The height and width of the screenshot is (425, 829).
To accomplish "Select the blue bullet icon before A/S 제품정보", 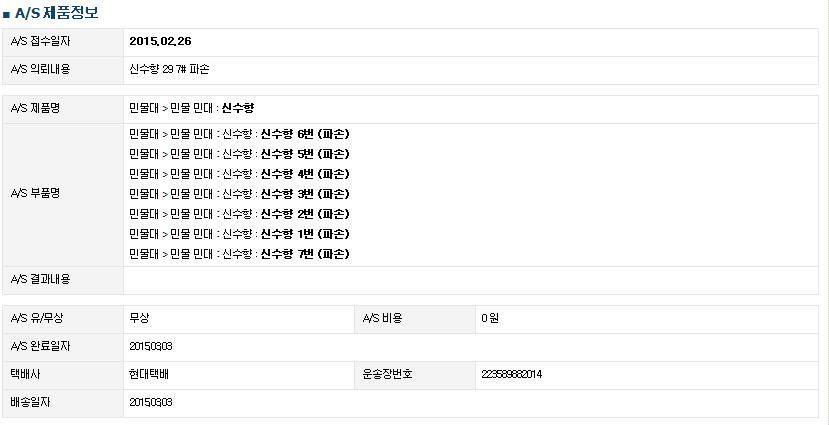I will [x=6, y=14].
